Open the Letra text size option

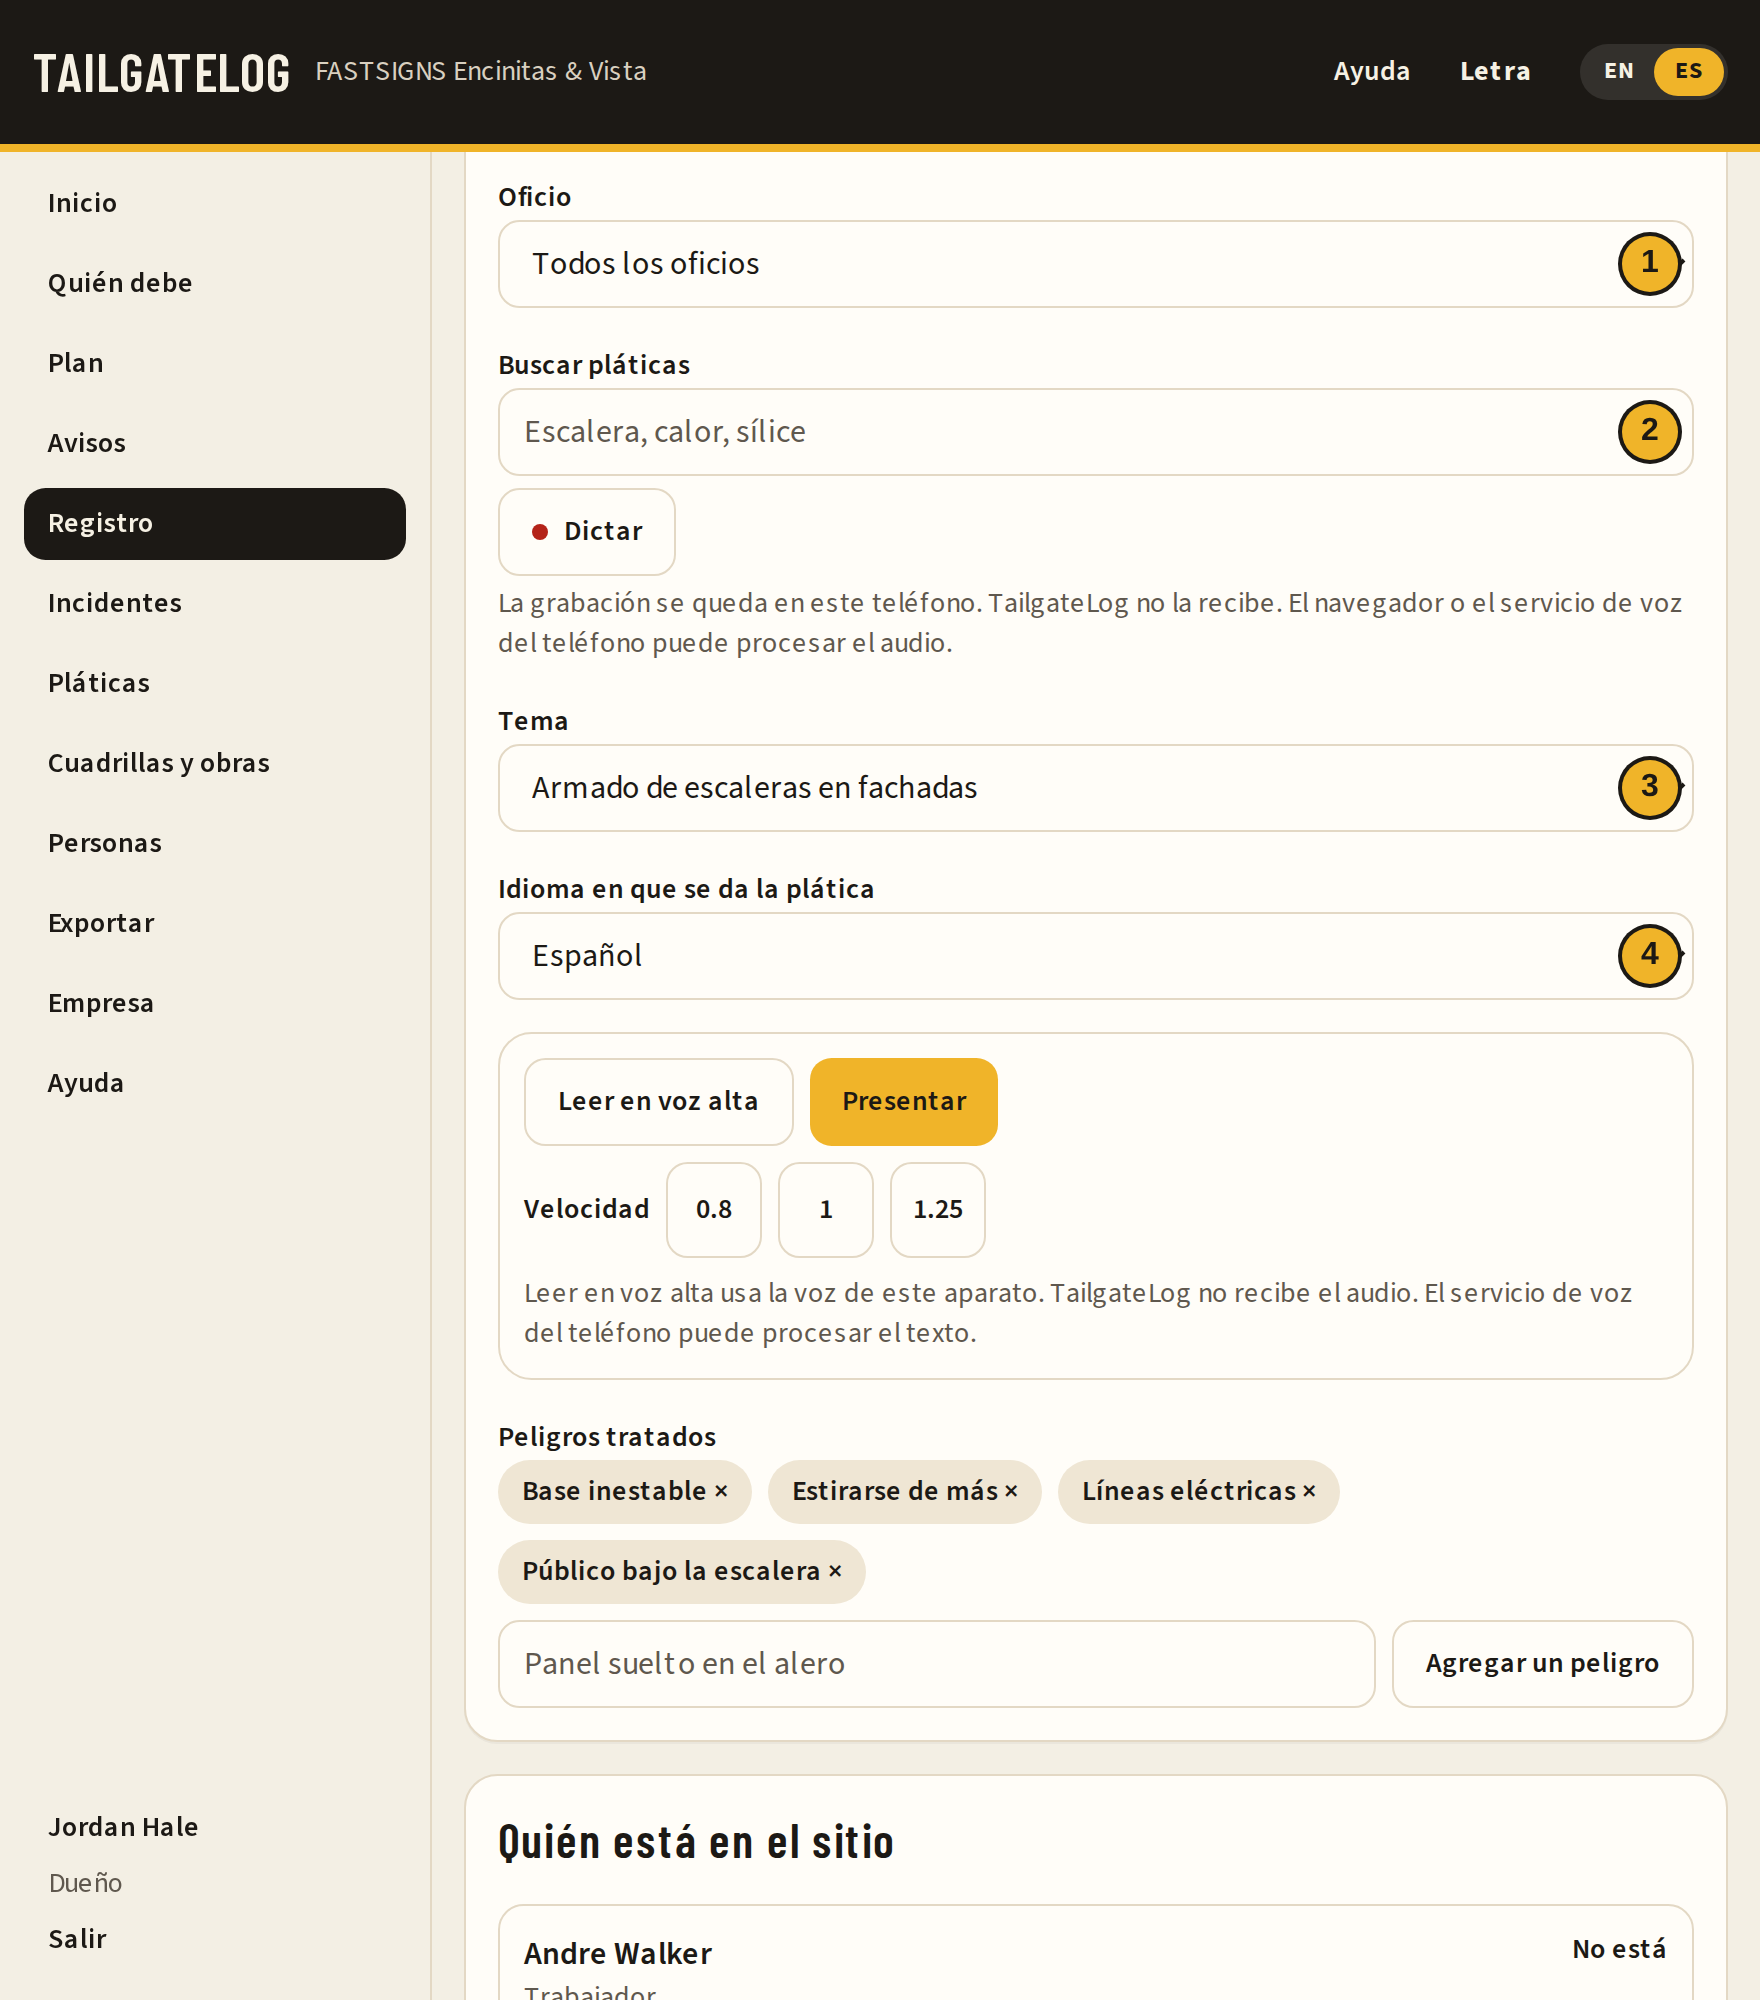(x=1495, y=72)
